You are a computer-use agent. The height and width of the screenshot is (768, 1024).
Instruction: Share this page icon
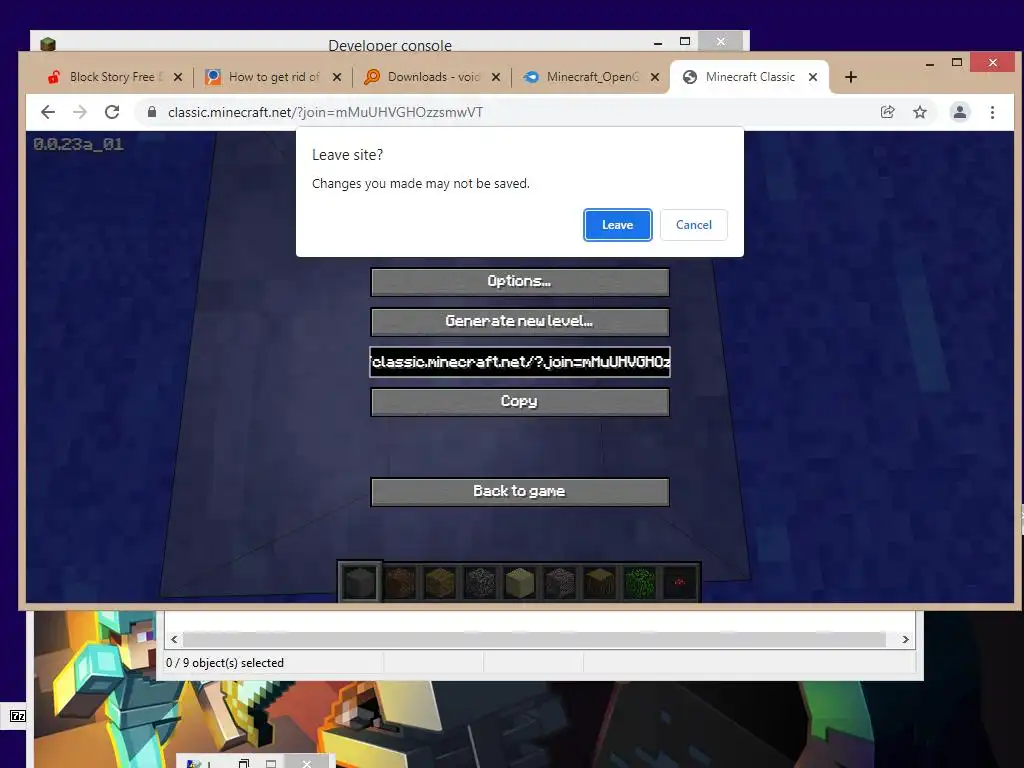point(888,112)
